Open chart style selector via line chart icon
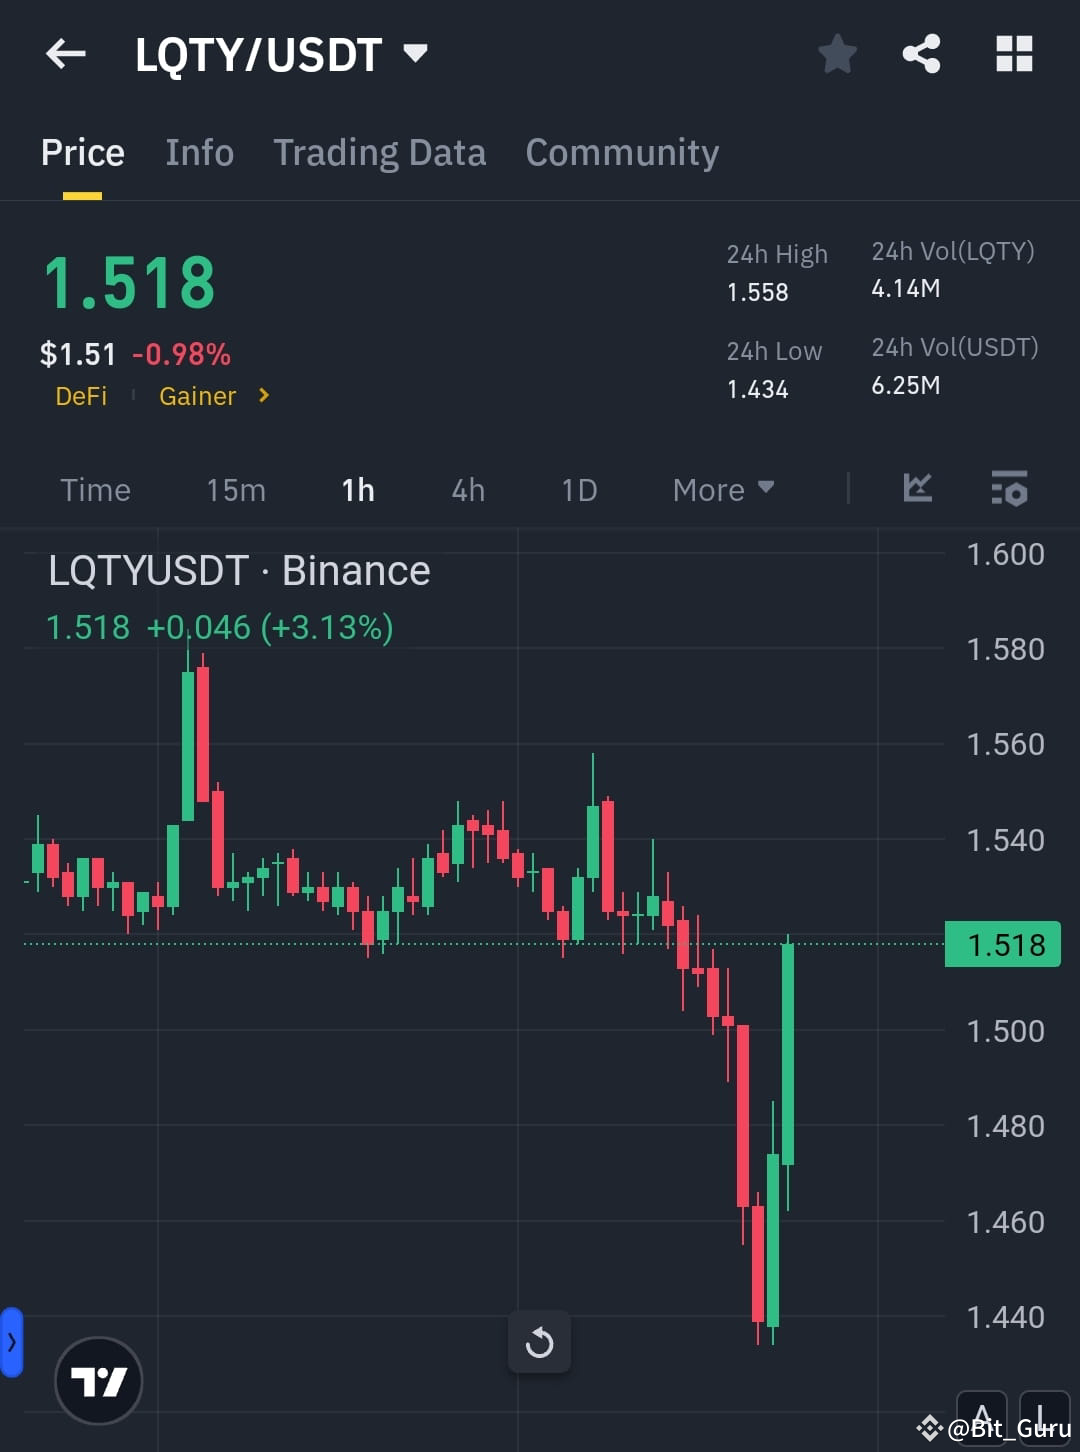Image resolution: width=1080 pixels, height=1452 pixels. [917, 489]
